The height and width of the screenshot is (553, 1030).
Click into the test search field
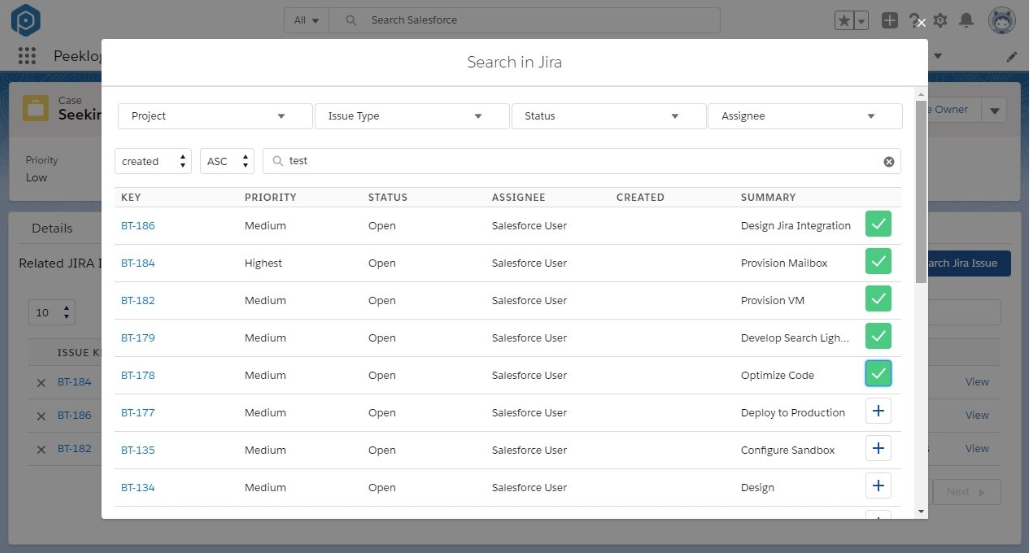(x=581, y=162)
